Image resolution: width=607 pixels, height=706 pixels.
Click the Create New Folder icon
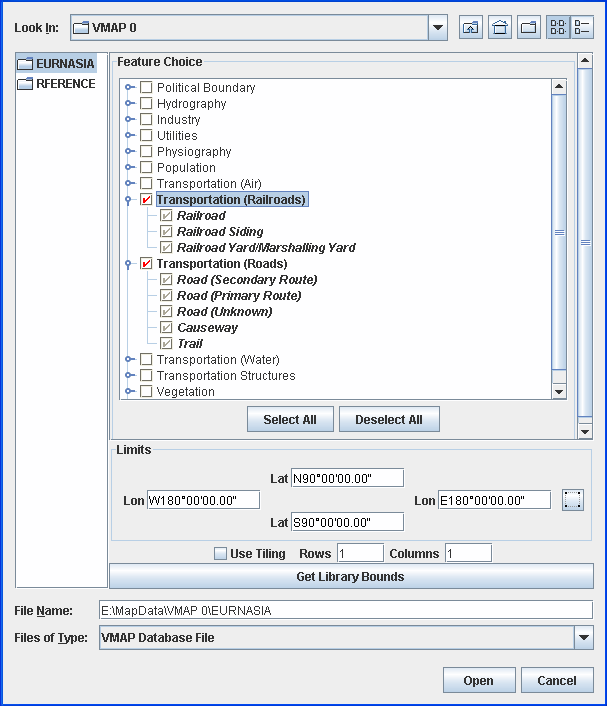[529, 28]
